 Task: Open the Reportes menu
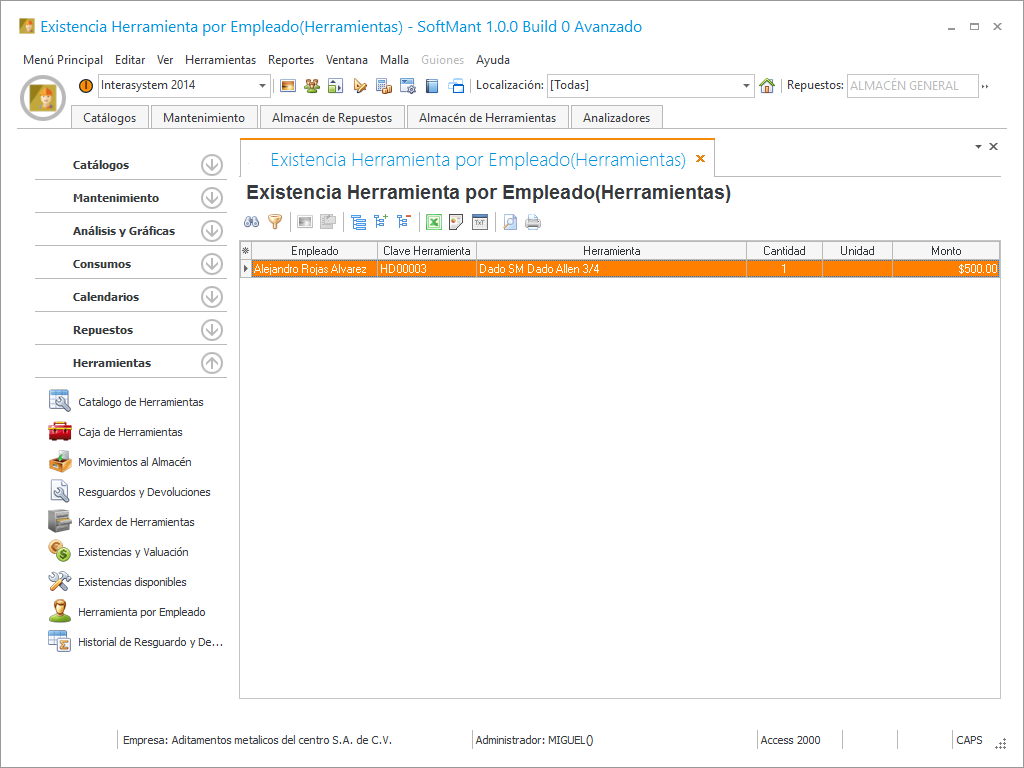(290, 60)
